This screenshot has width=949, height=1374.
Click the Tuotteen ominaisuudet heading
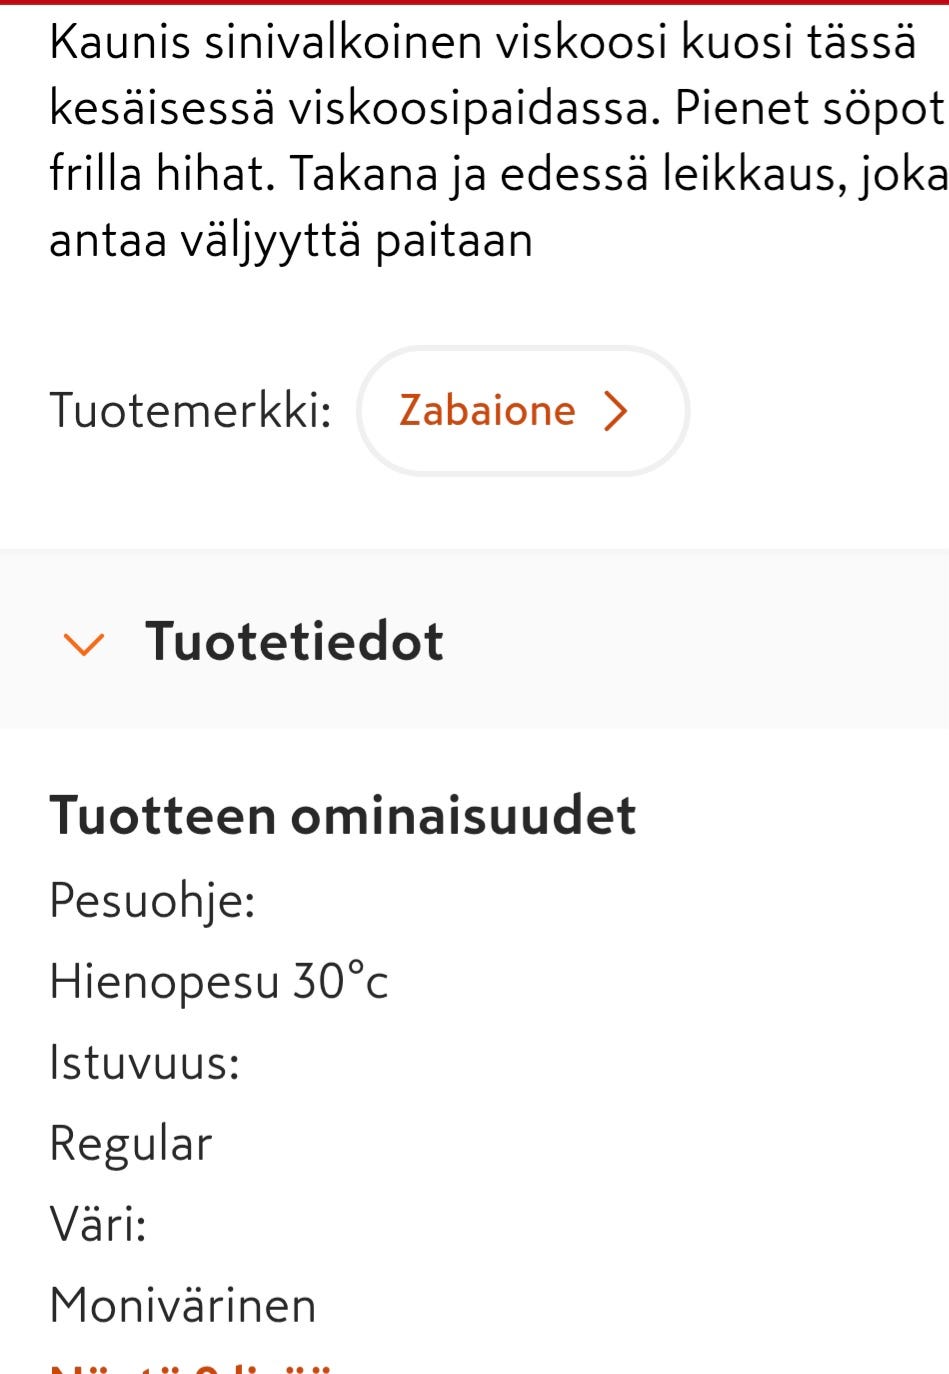coord(343,815)
